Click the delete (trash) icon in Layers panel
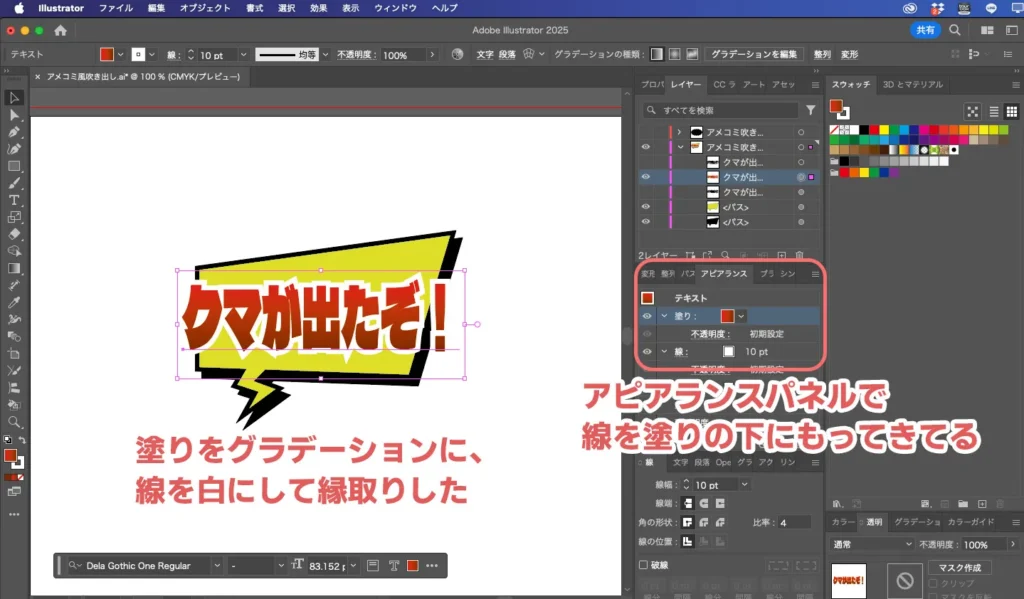 pyautogui.click(x=798, y=253)
